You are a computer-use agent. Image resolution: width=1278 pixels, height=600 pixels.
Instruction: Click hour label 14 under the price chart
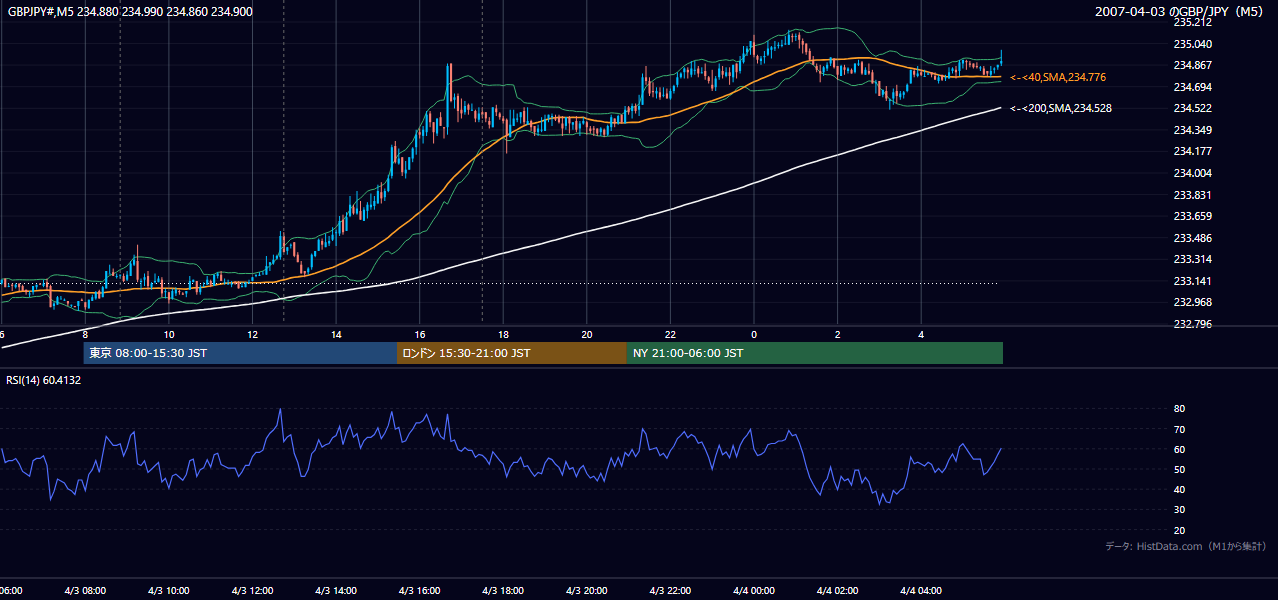click(336, 334)
